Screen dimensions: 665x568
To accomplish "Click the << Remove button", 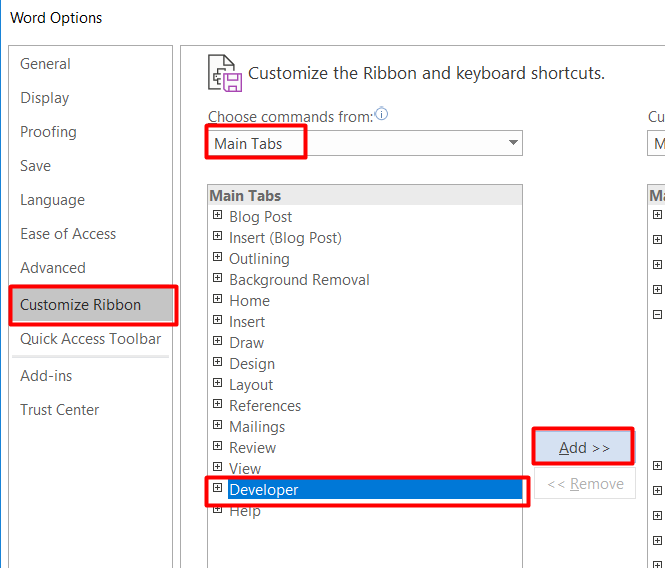I will [585, 484].
